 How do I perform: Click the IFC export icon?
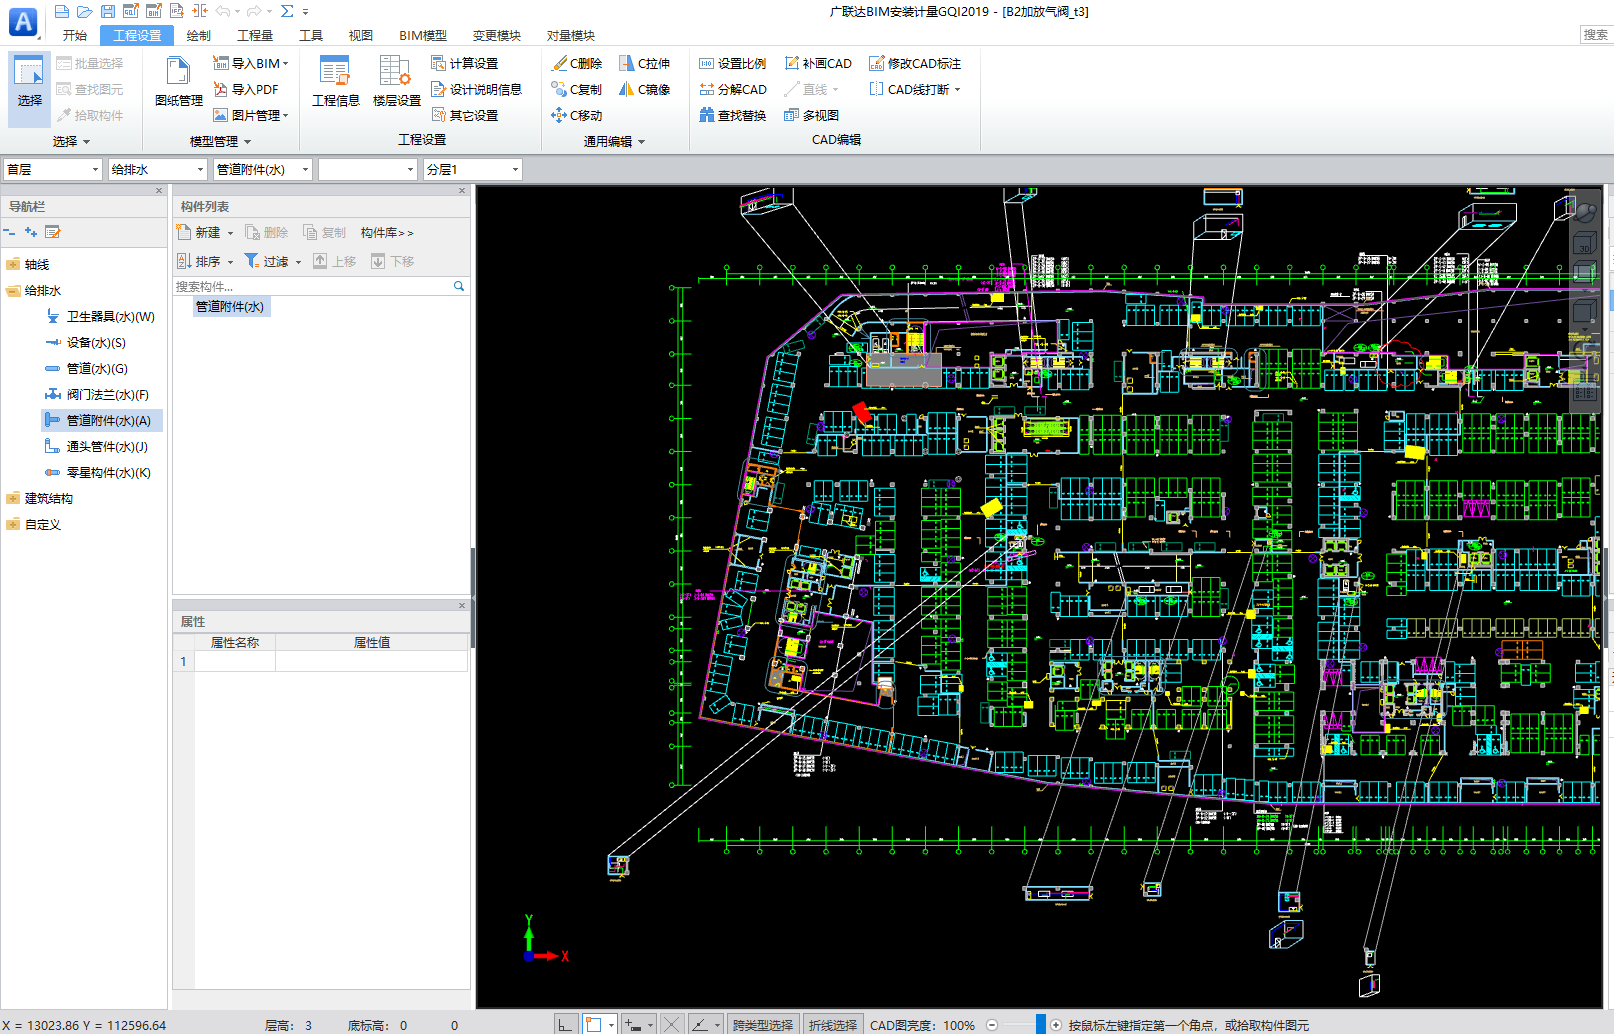pyautogui.click(x=177, y=11)
